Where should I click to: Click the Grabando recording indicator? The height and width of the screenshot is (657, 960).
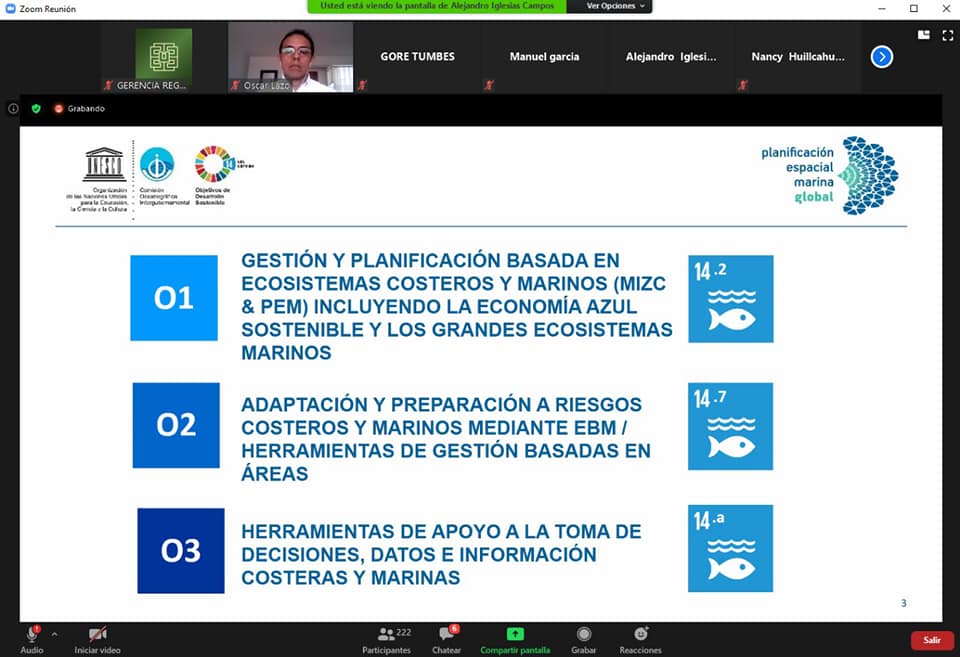(x=79, y=108)
